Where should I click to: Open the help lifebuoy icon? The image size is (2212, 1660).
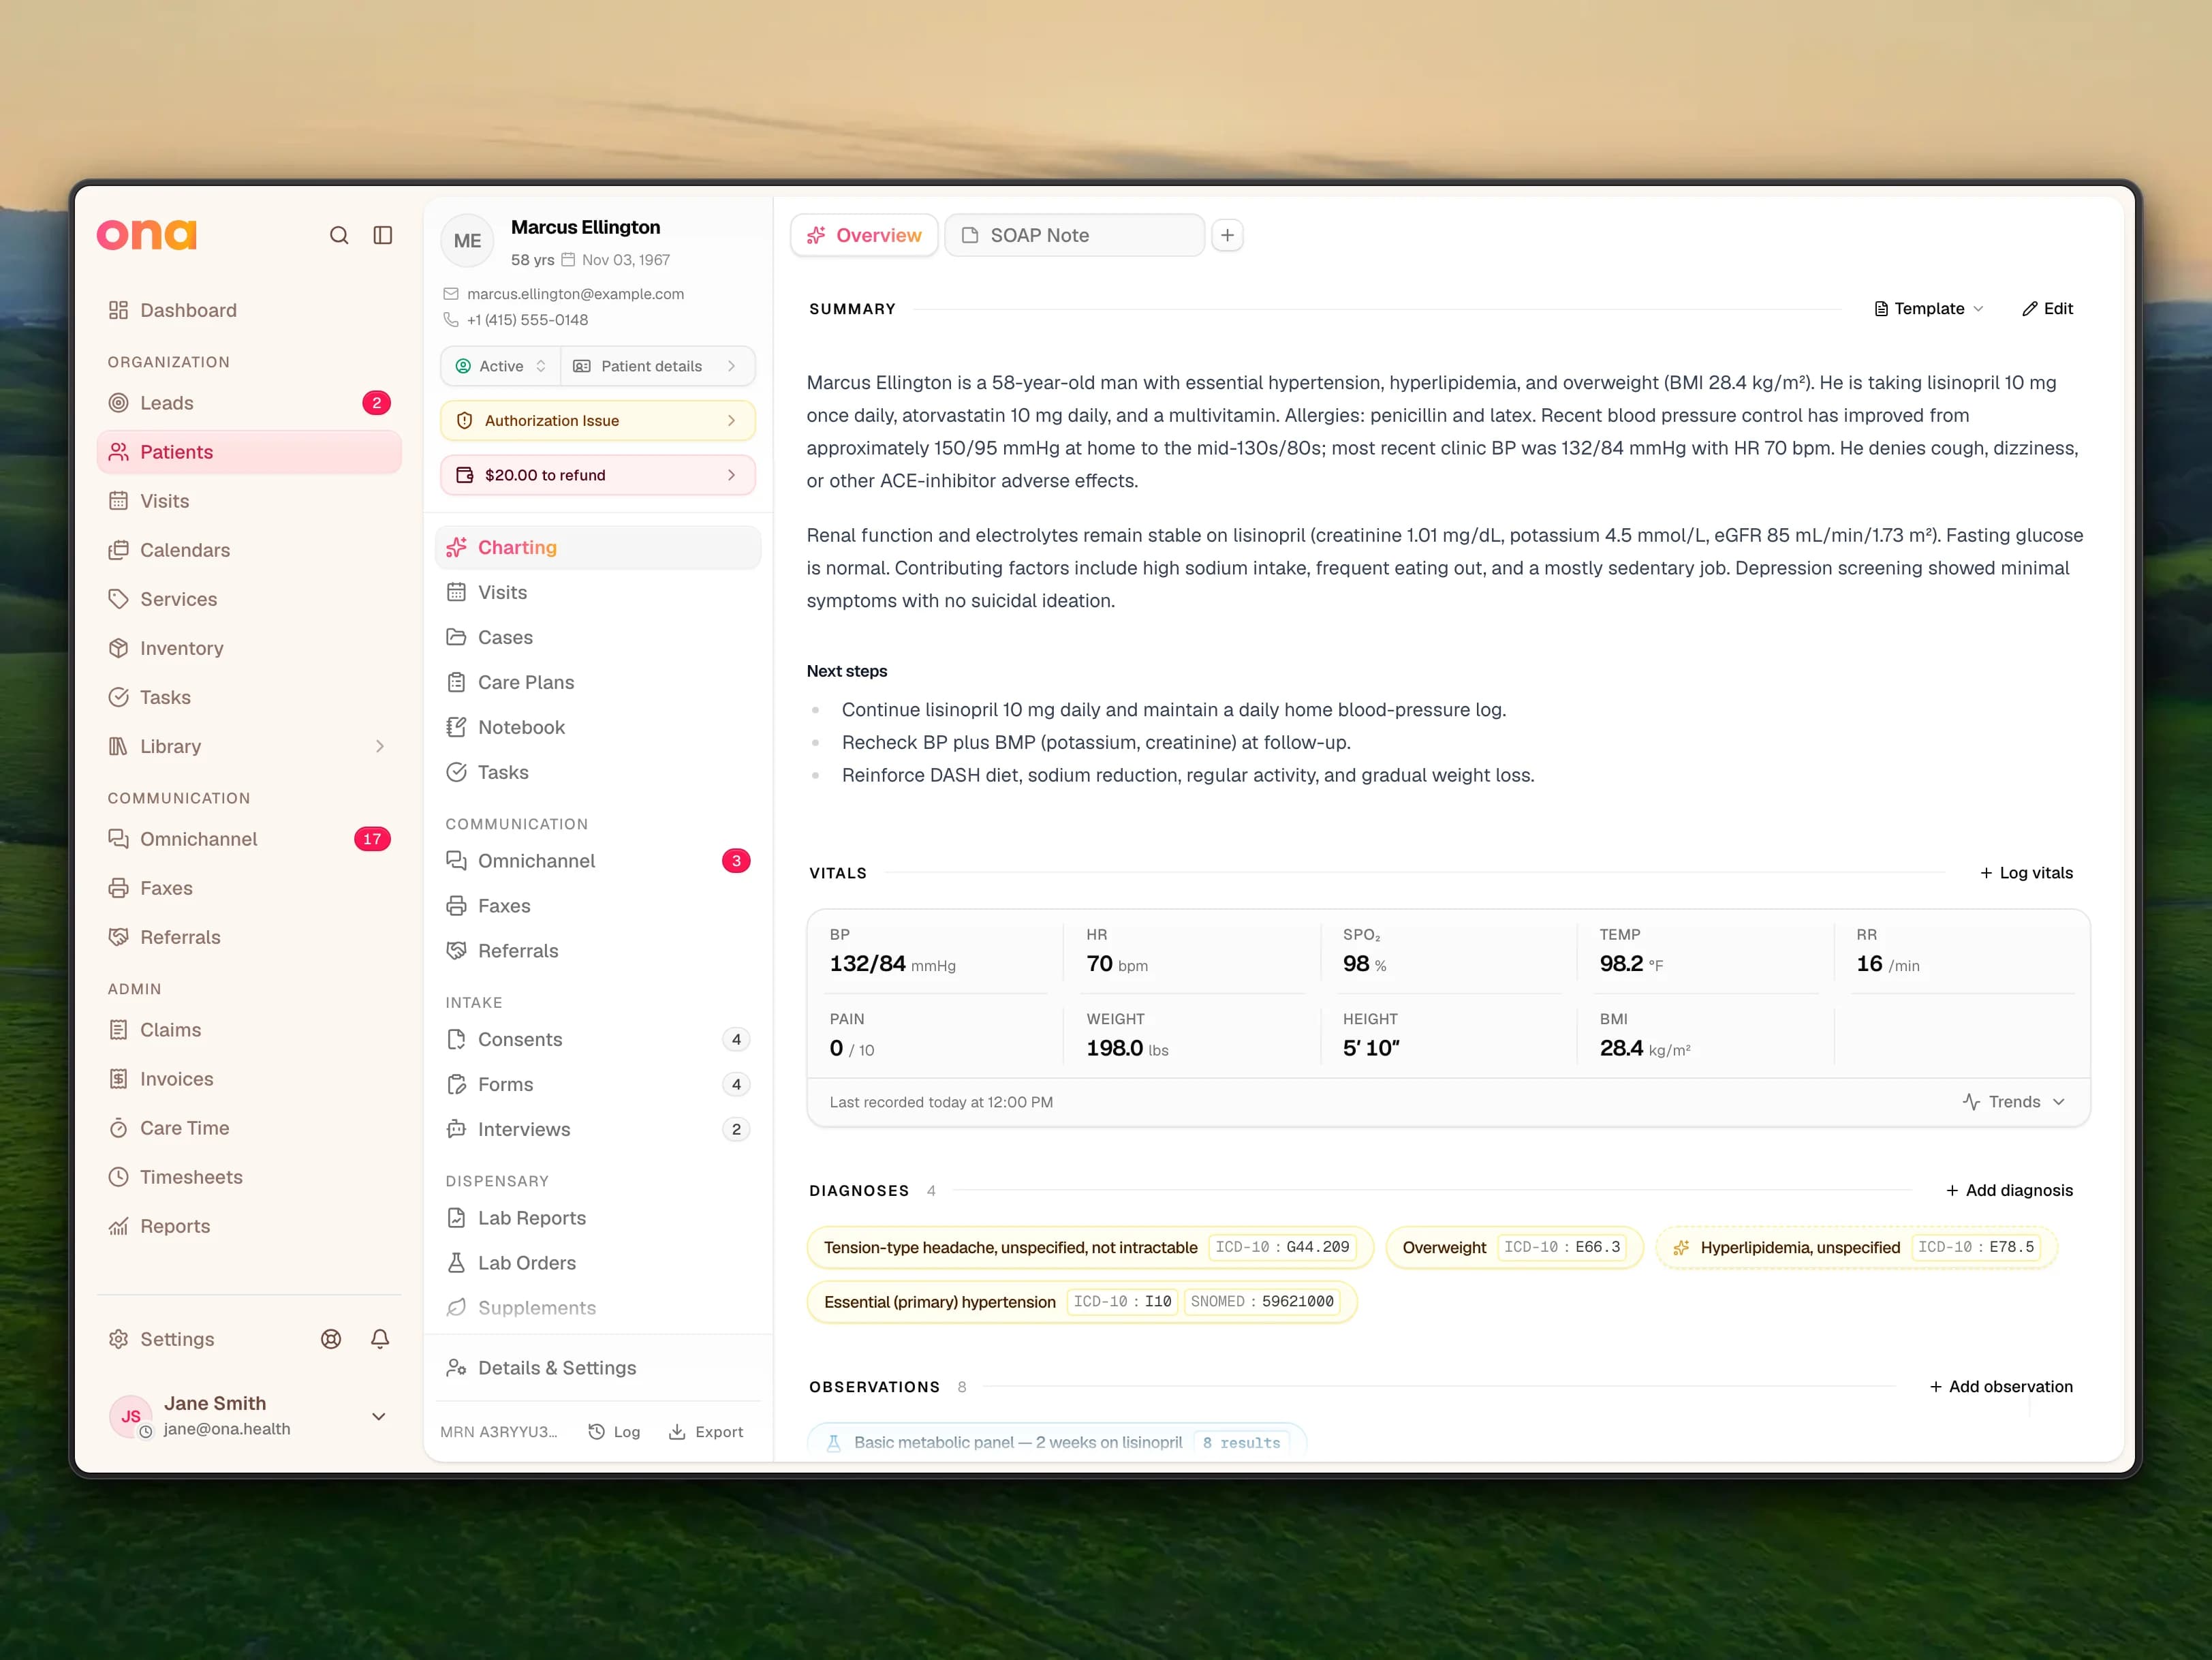click(331, 1339)
